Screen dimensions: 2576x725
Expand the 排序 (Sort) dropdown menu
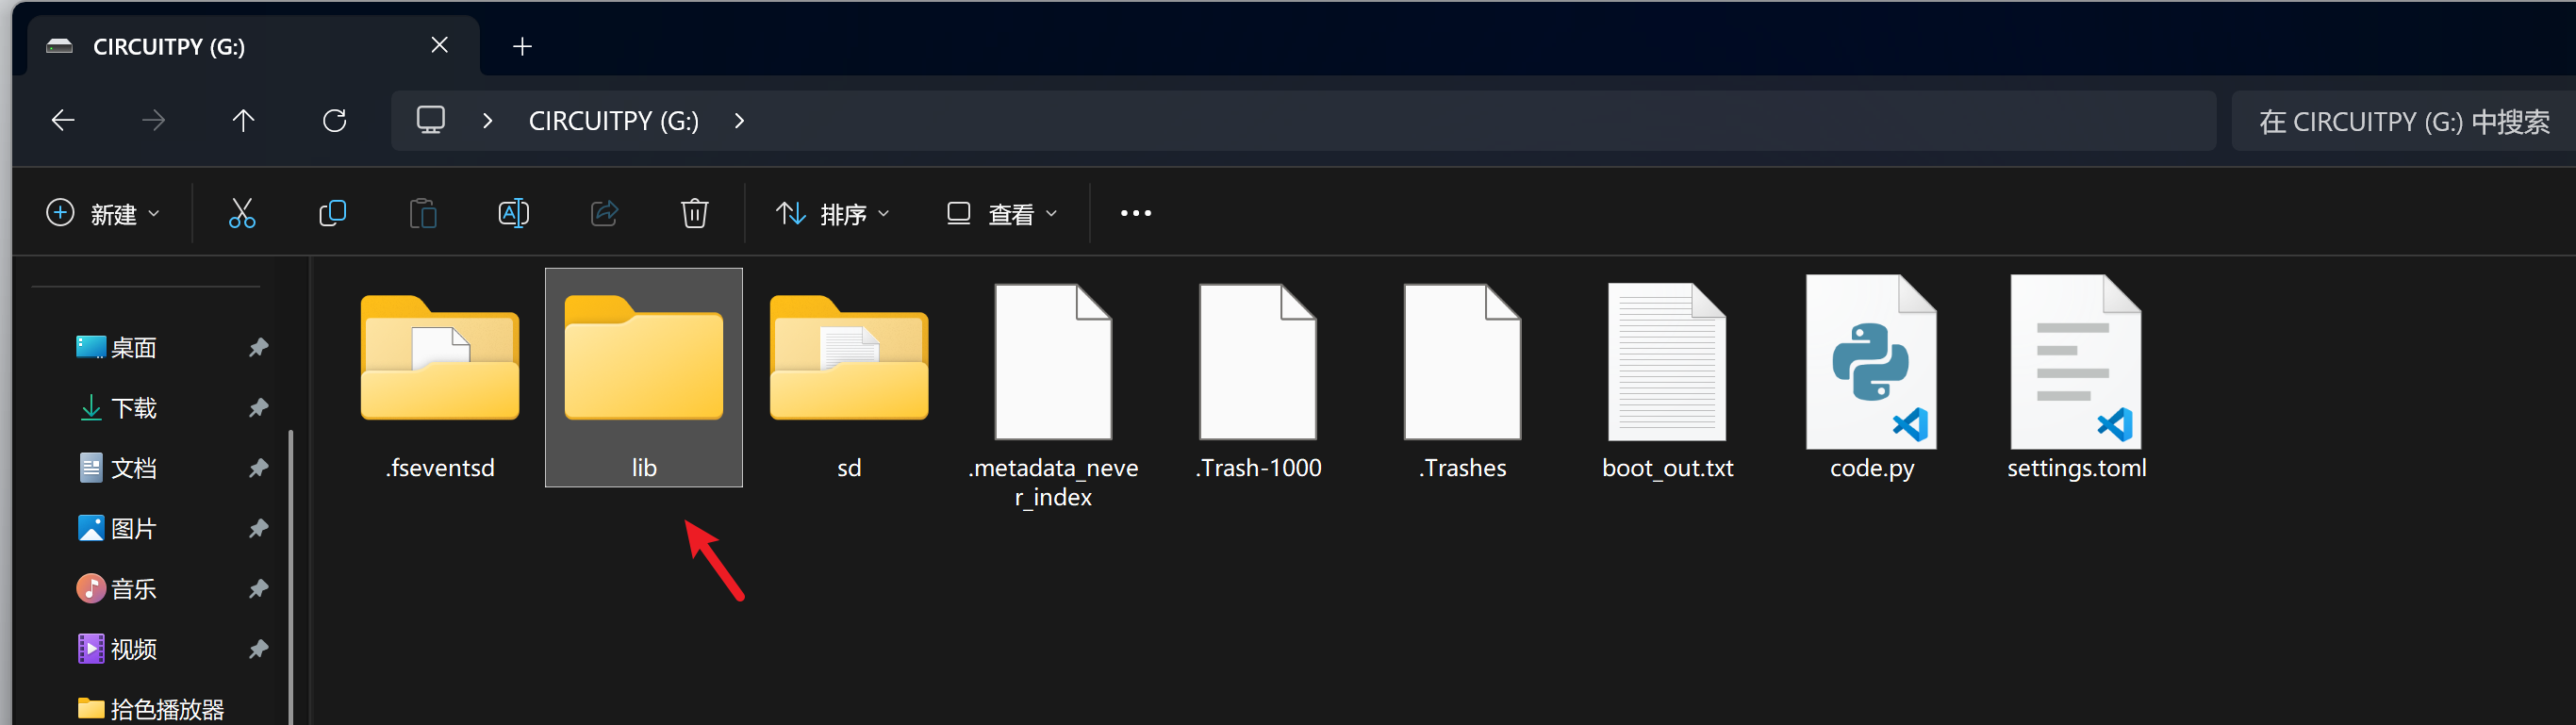[832, 214]
